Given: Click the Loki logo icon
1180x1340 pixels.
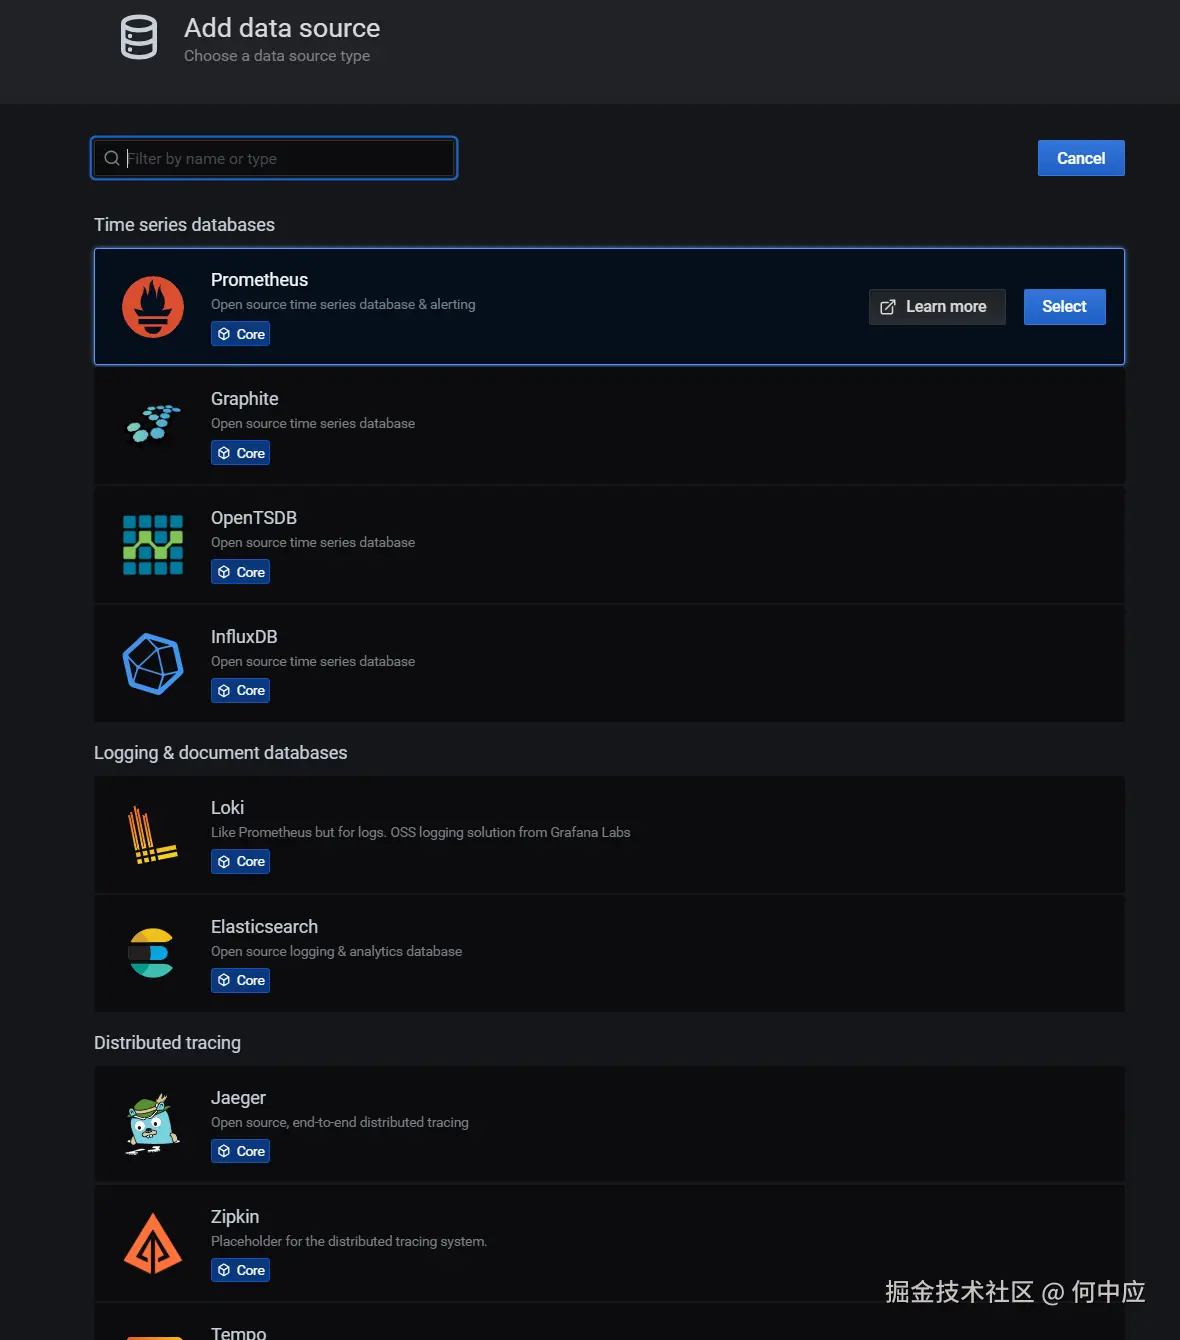Looking at the screenshot, I should pyautogui.click(x=152, y=835).
